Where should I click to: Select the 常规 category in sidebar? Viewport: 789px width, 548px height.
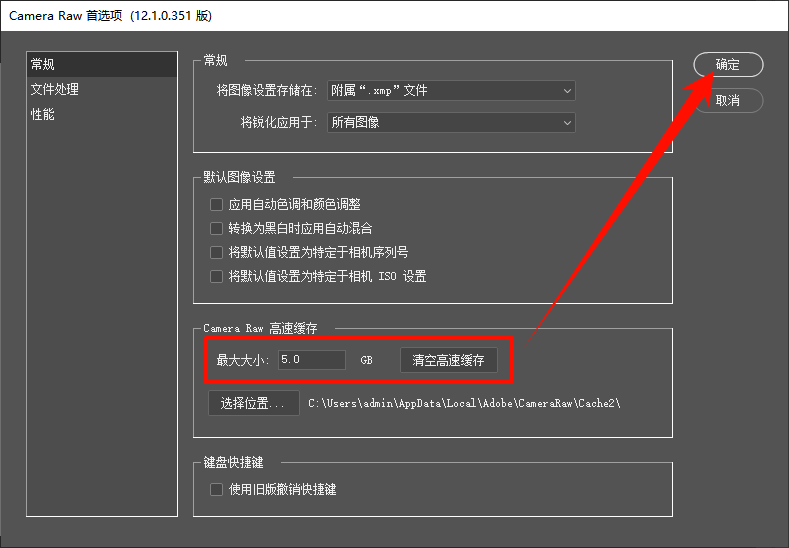102,64
